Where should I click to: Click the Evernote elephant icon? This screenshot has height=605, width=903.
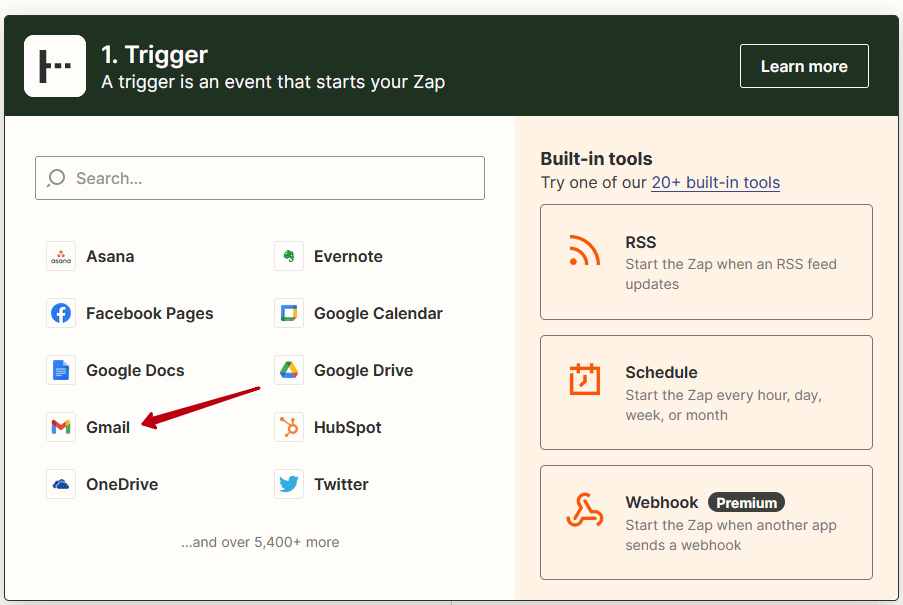click(x=289, y=256)
